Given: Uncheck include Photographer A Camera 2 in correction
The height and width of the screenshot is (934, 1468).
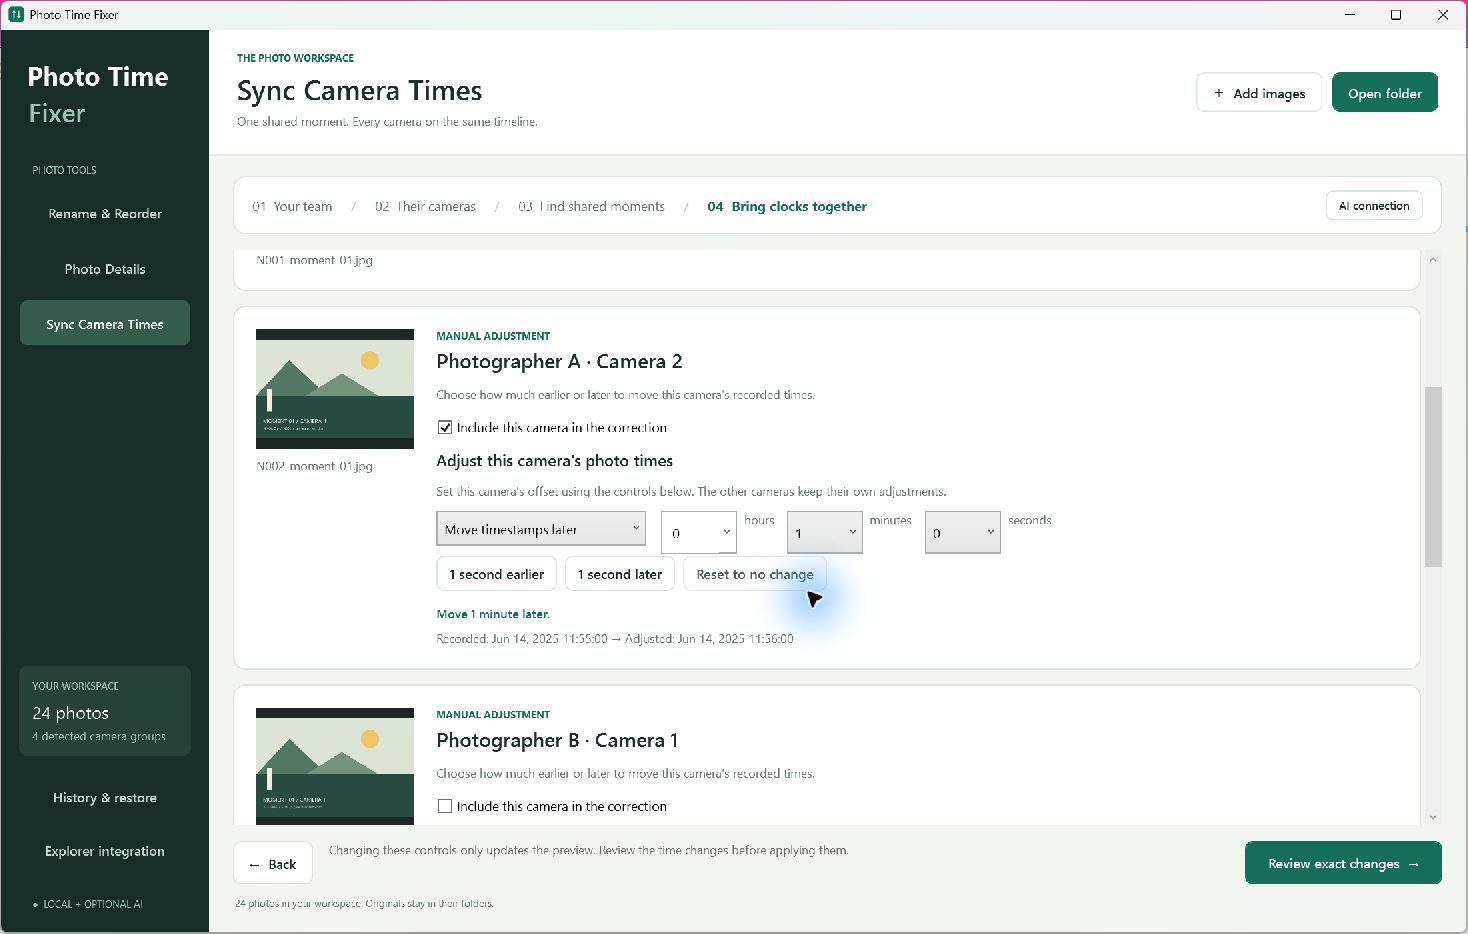Looking at the screenshot, I should [x=445, y=427].
